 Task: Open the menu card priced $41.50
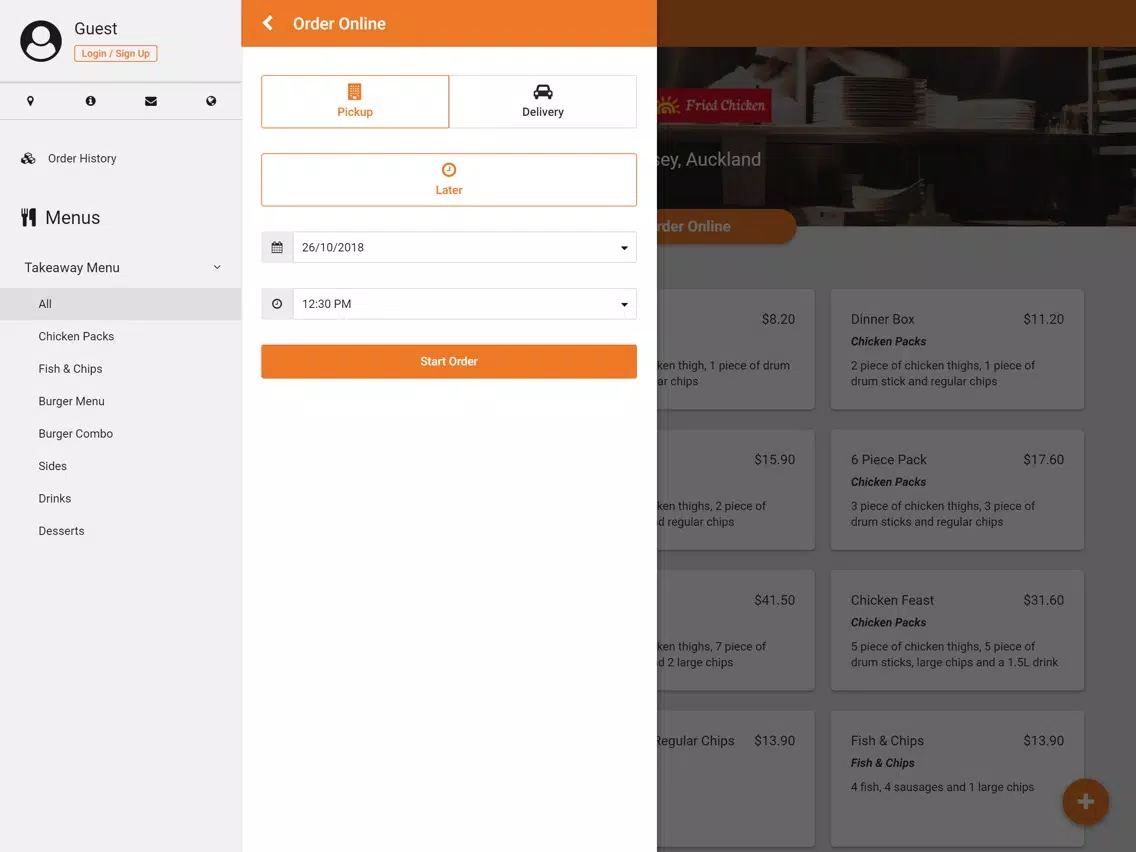(736, 630)
